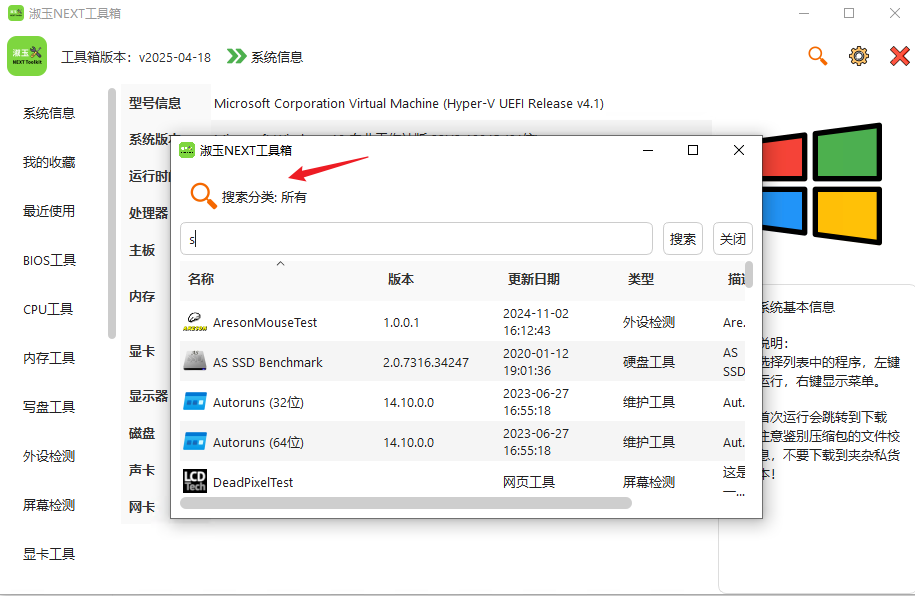Select 屏幕检测 in the left sidebar

click(x=49, y=505)
